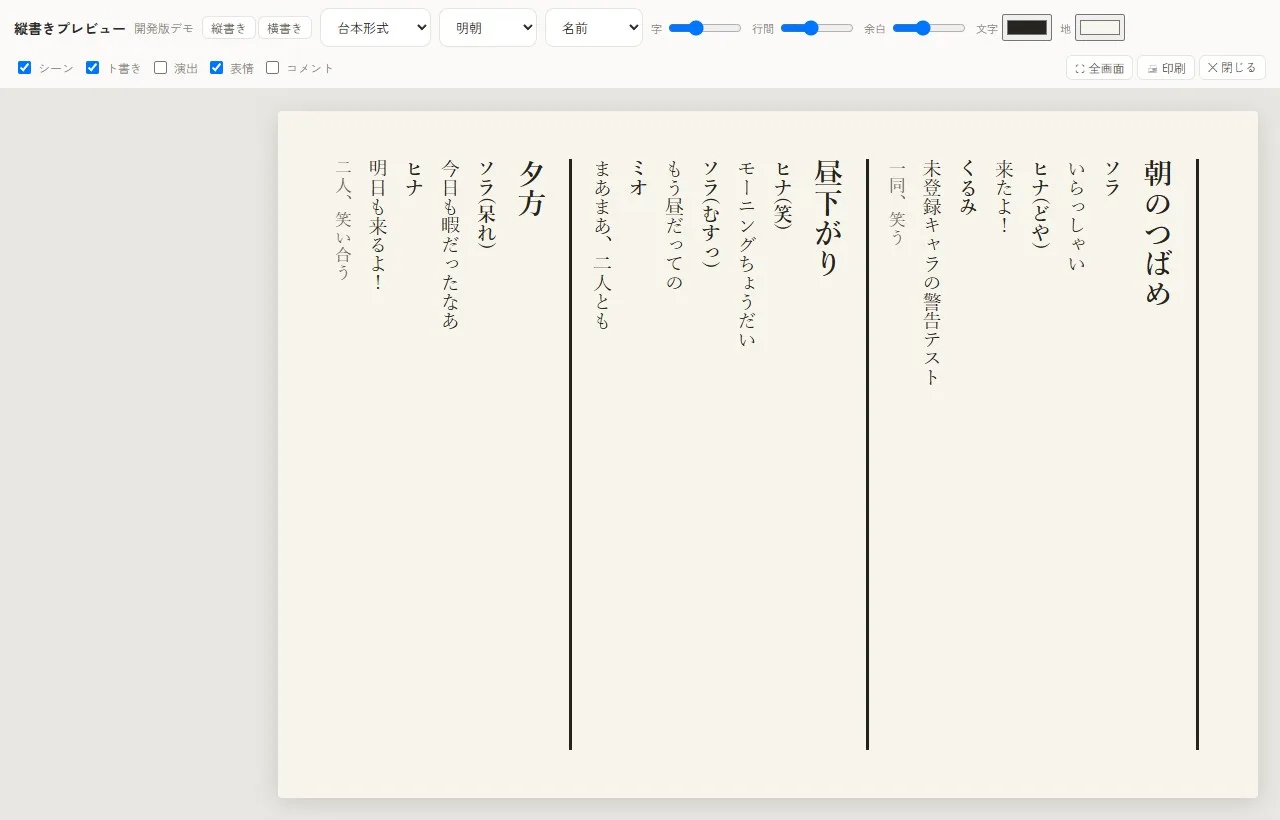1280x820 pixels.
Task: Uncheck the ト書き checkbox
Action: (x=93, y=68)
